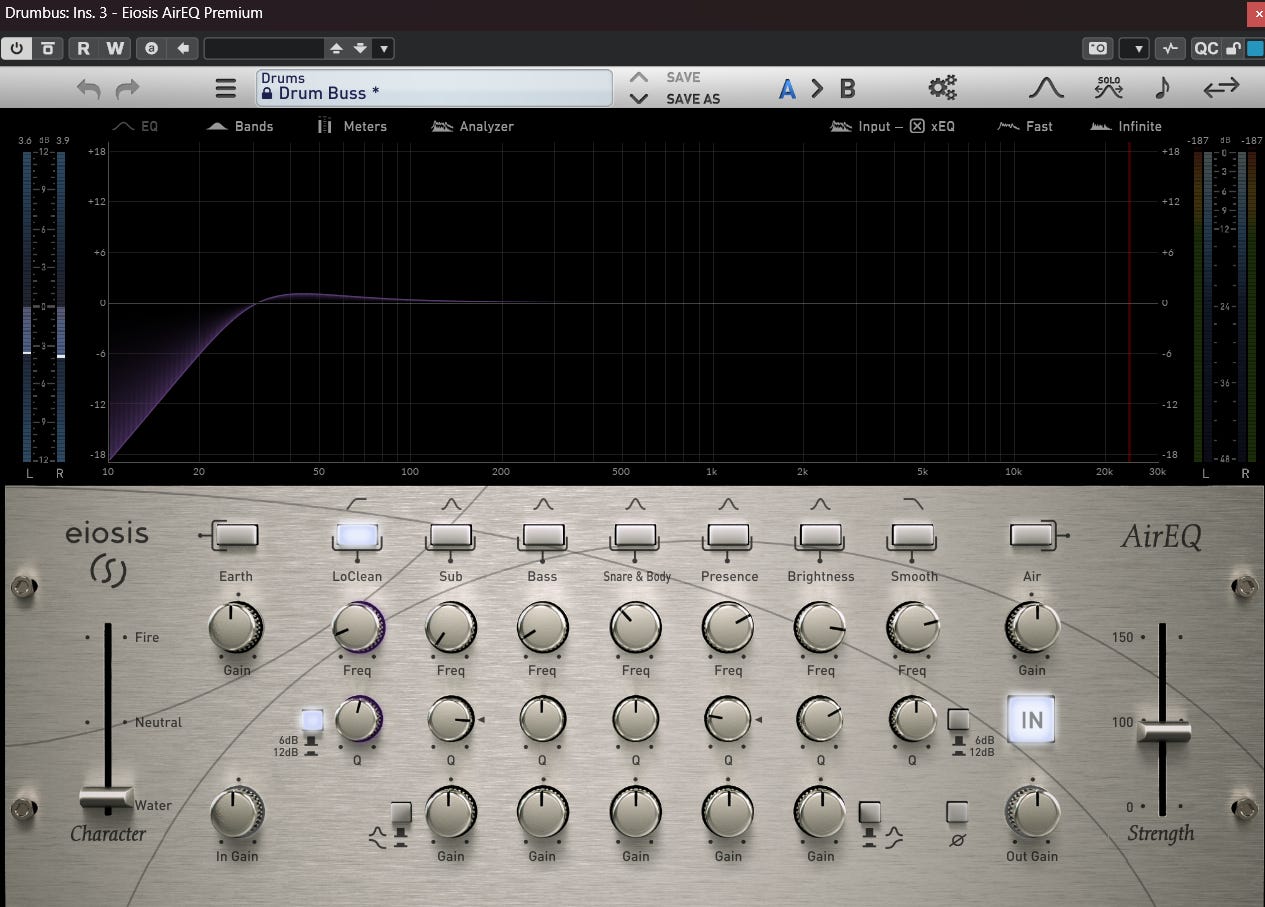Select next preset with down chevron
The height and width of the screenshot is (907, 1265).
(639, 98)
